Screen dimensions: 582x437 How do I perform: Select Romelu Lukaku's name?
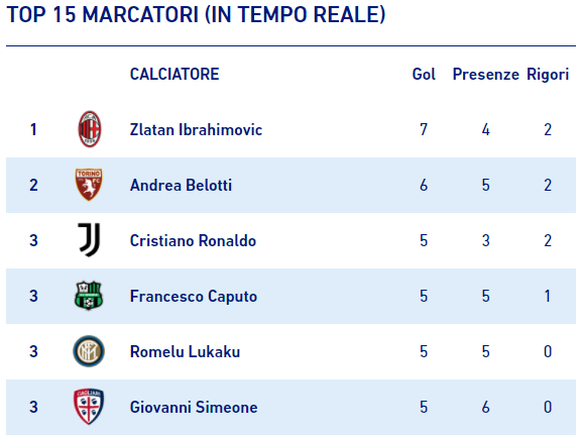click(x=185, y=352)
